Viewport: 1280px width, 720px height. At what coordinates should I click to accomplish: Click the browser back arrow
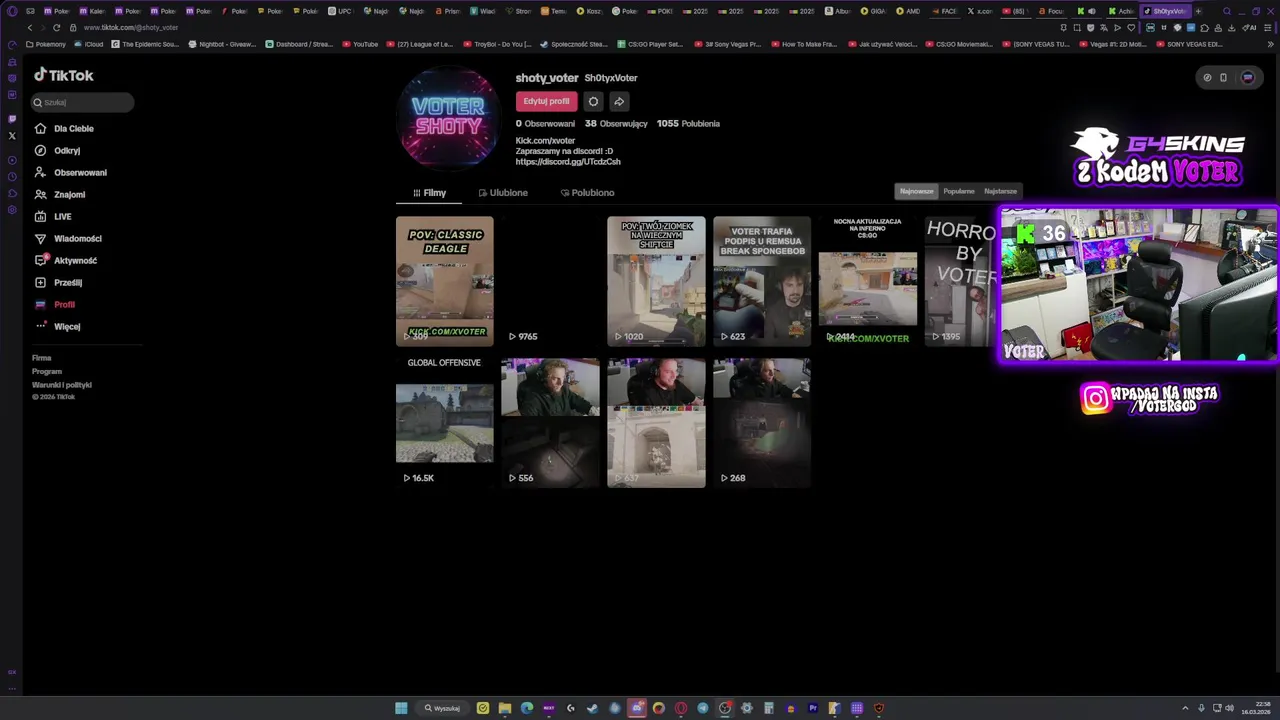pyautogui.click(x=30, y=27)
